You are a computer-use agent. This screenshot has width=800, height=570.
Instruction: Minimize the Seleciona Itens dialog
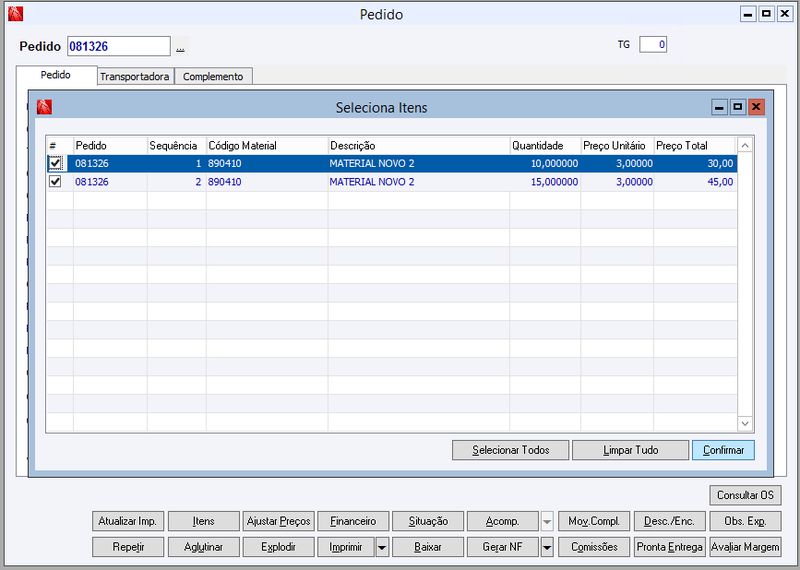[x=719, y=107]
